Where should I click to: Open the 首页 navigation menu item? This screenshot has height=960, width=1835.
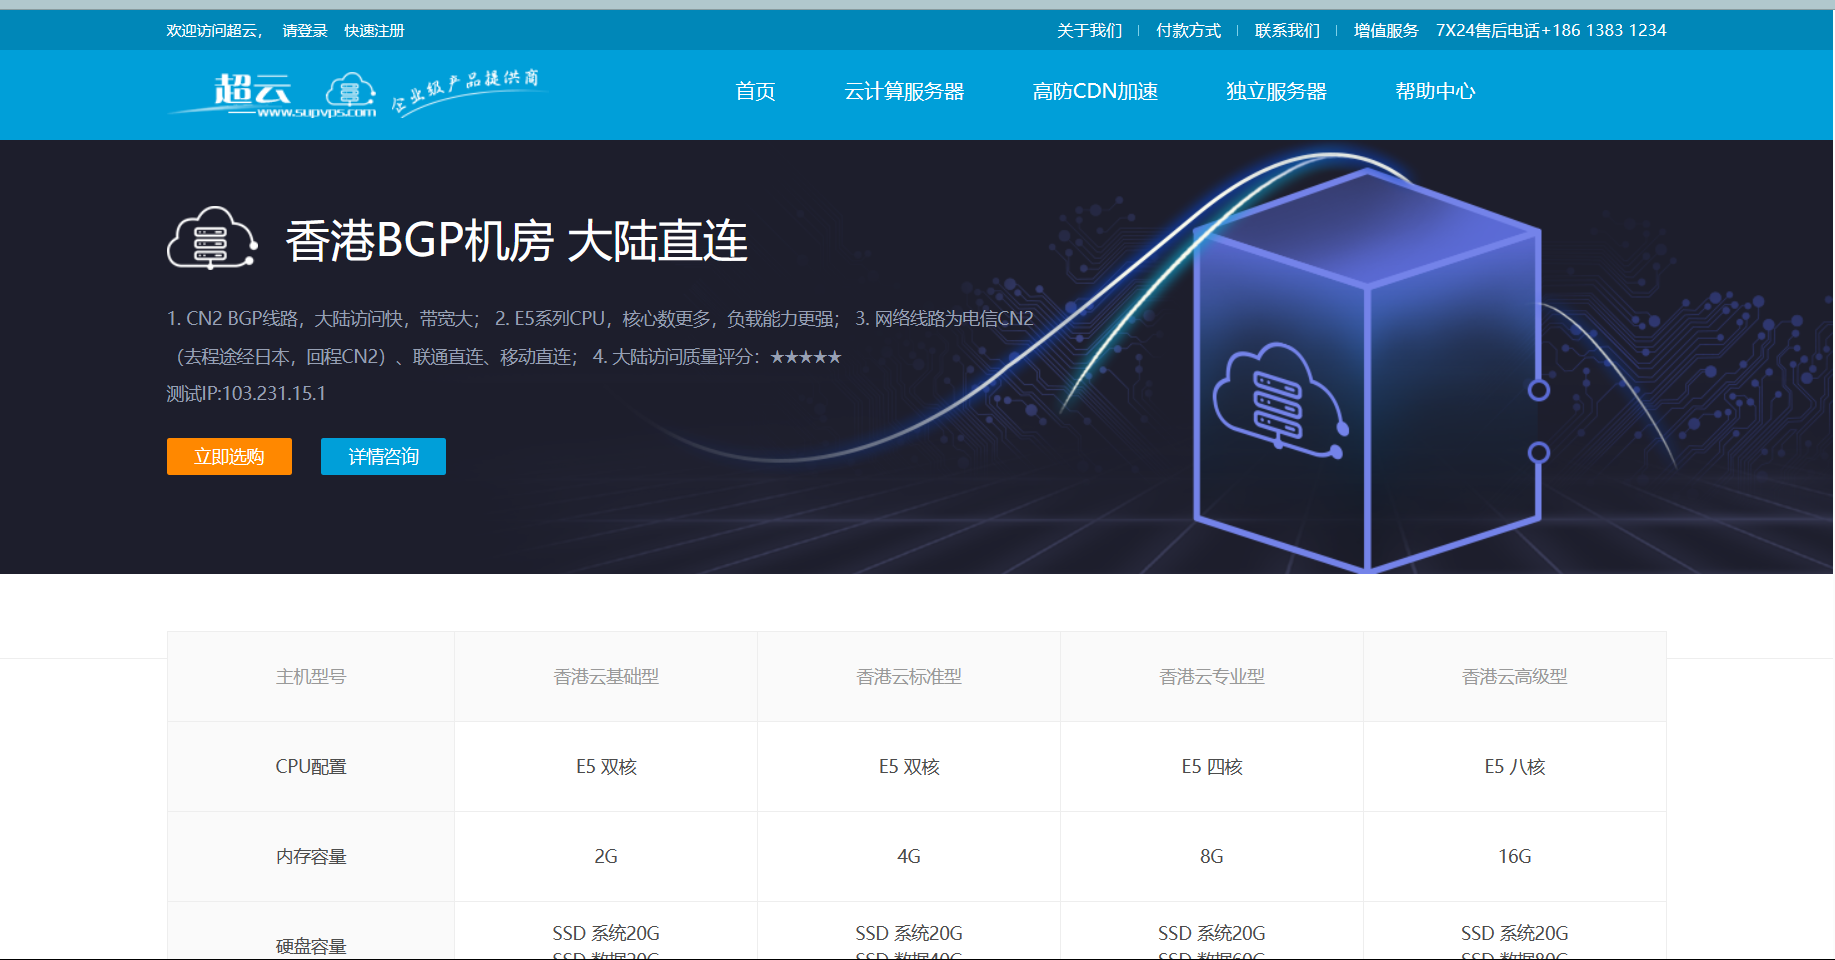(755, 92)
